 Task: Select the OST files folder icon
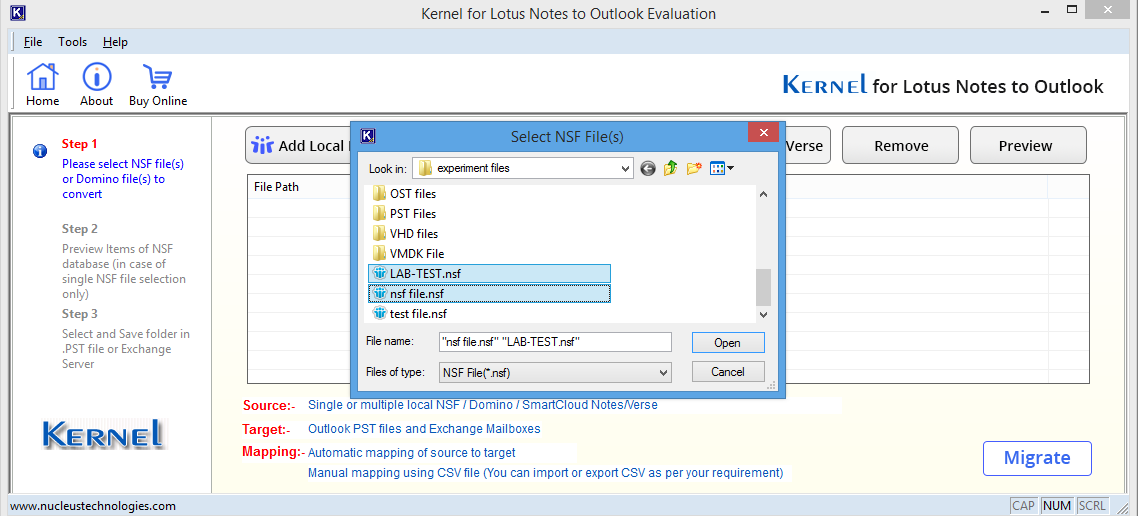pyautogui.click(x=379, y=194)
